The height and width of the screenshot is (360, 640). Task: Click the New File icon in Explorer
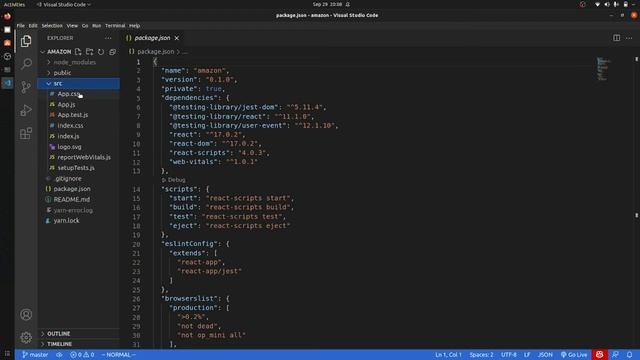point(78,52)
